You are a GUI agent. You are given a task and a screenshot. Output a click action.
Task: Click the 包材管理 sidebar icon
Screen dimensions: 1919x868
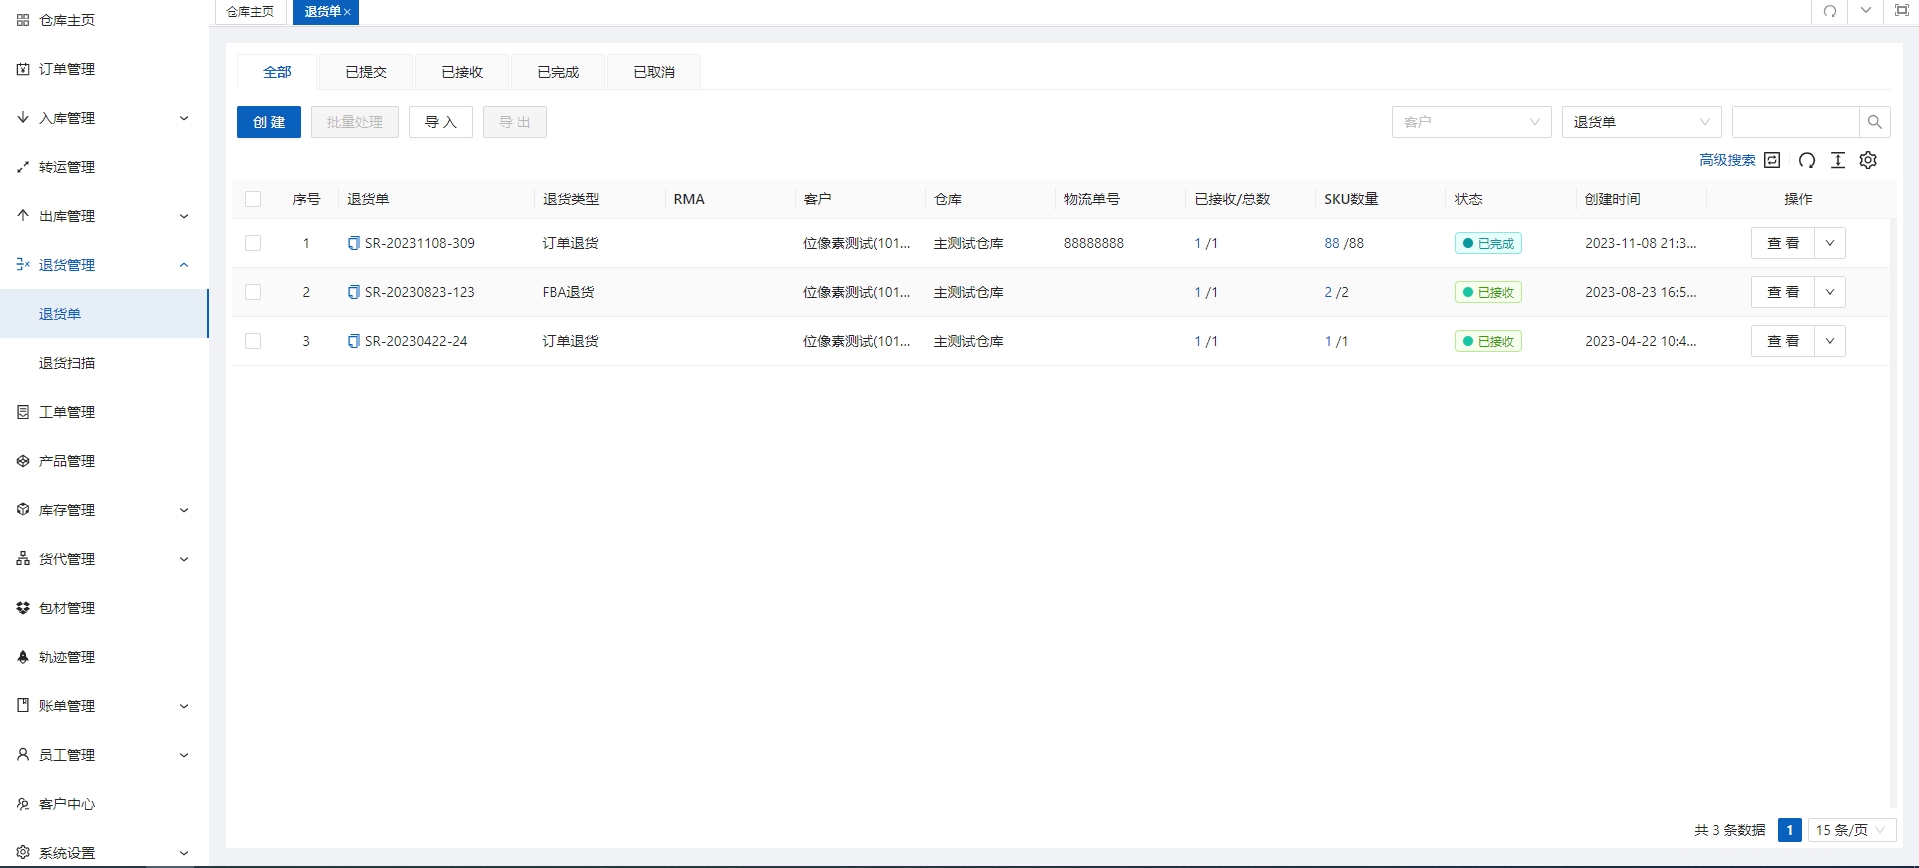(x=23, y=608)
